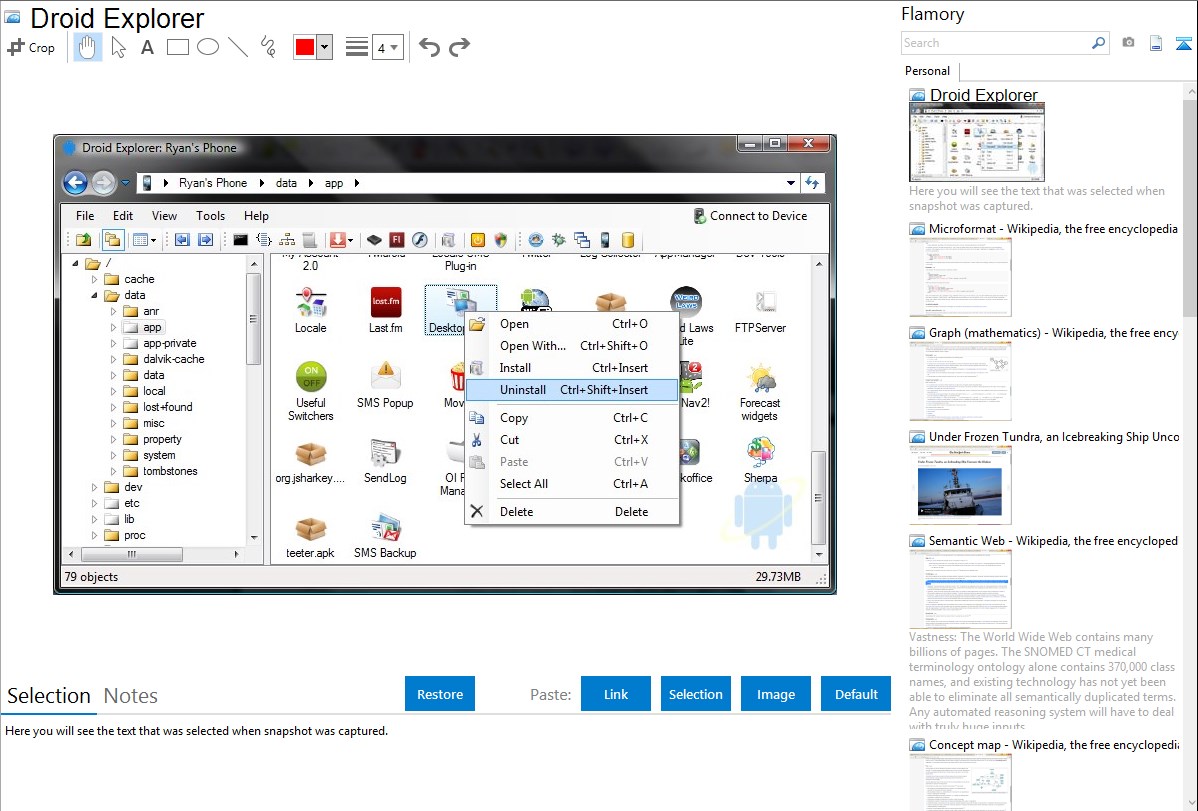Open the Droid Explorer snapshot thumbnail
The width and height of the screenshot is (1198, 811).
tap(976, 143)
